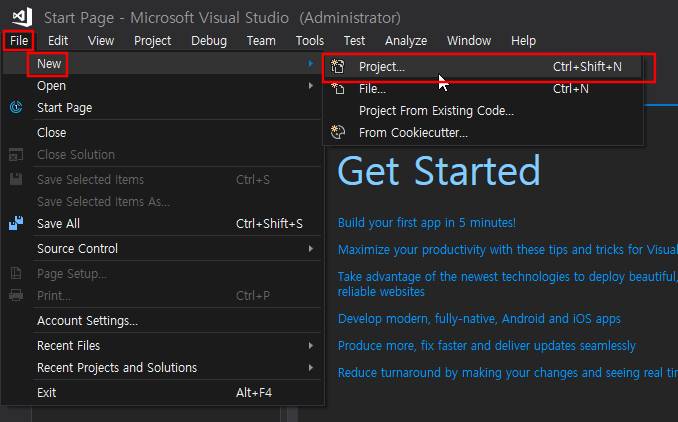Choose Account Settings from File menu
Viewport: 678px width, 422px height.
coord(87,321)
